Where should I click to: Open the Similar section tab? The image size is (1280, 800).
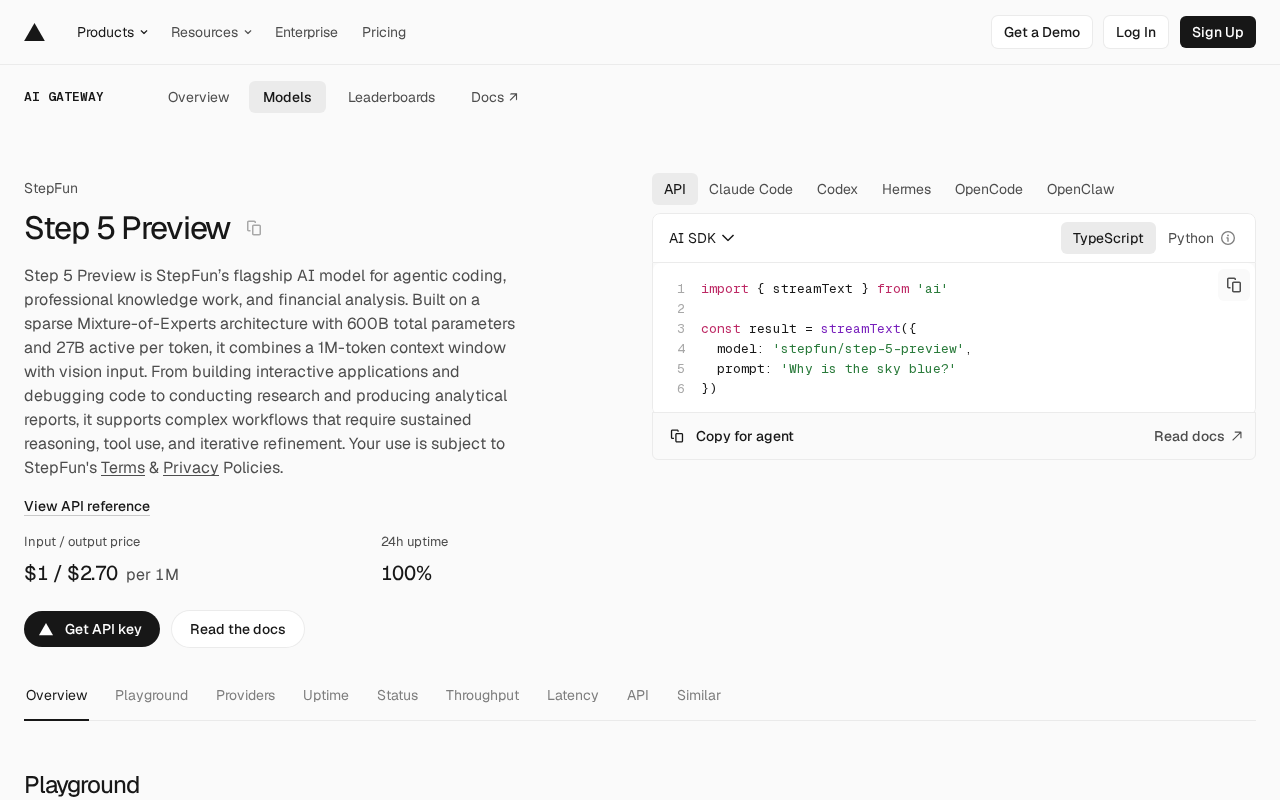pos(699,695)
